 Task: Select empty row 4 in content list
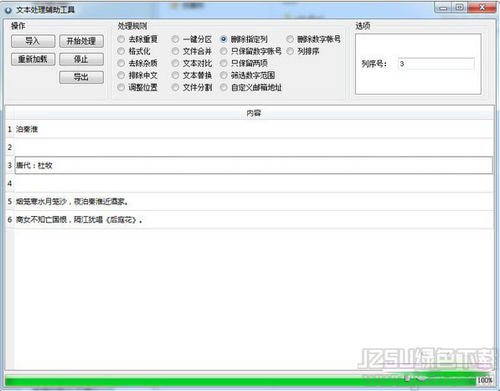click(254, 183)
